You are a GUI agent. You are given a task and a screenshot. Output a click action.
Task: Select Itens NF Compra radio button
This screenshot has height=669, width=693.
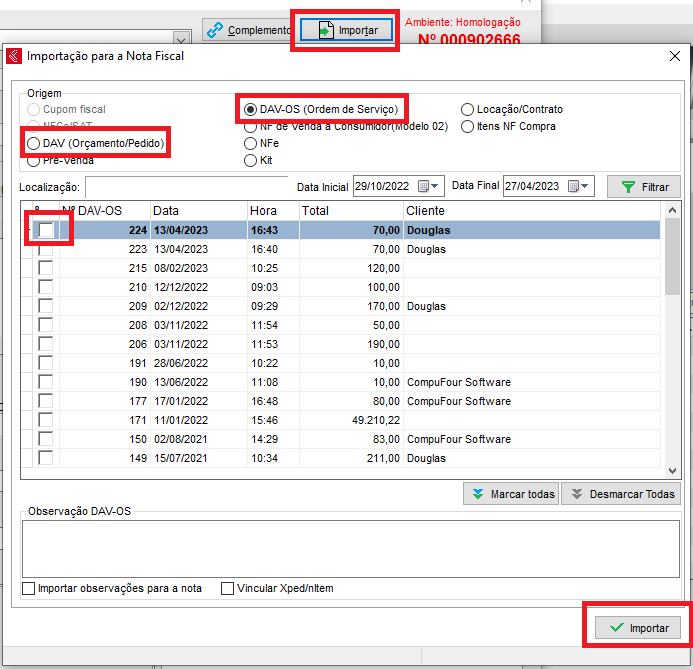(468, 126)
